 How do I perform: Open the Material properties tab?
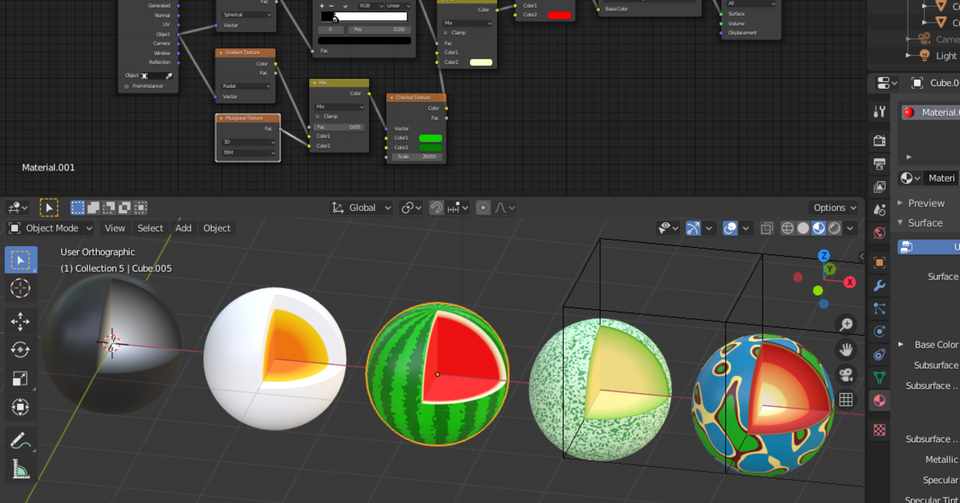pos(880,400)
